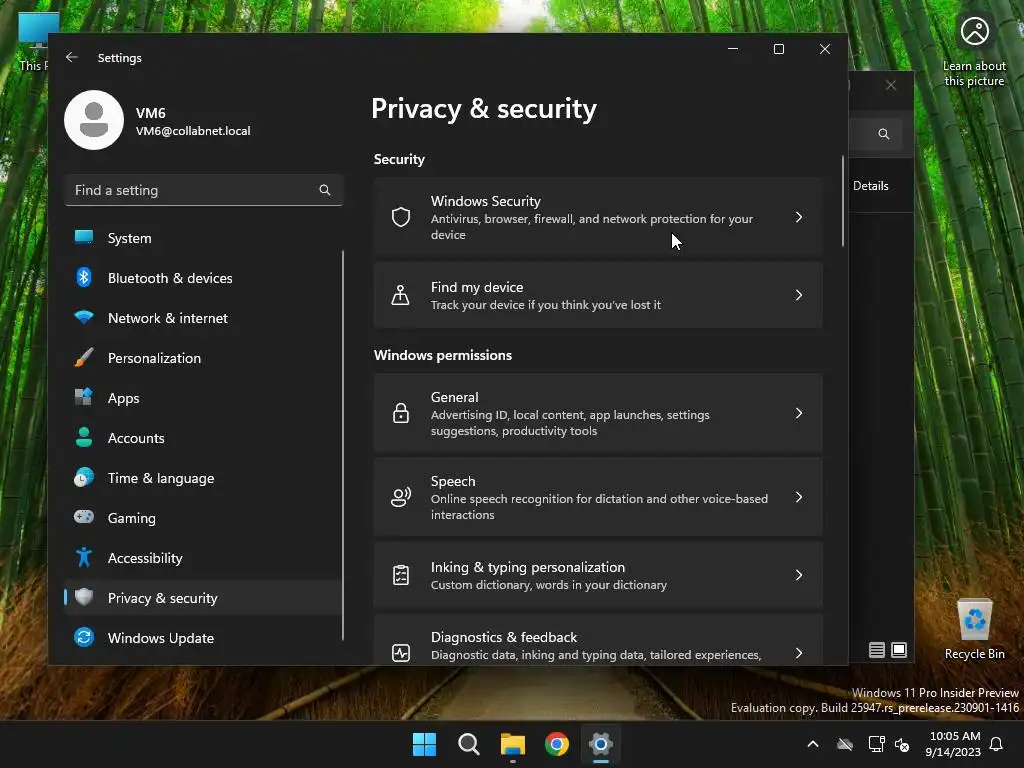
Task: Open Inking & typing personalization card
Action: click(x=598, y=575)
